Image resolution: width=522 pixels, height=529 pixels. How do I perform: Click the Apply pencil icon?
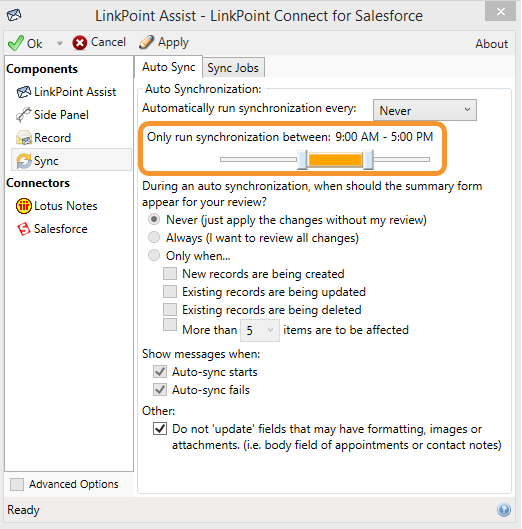click(146, 43)
